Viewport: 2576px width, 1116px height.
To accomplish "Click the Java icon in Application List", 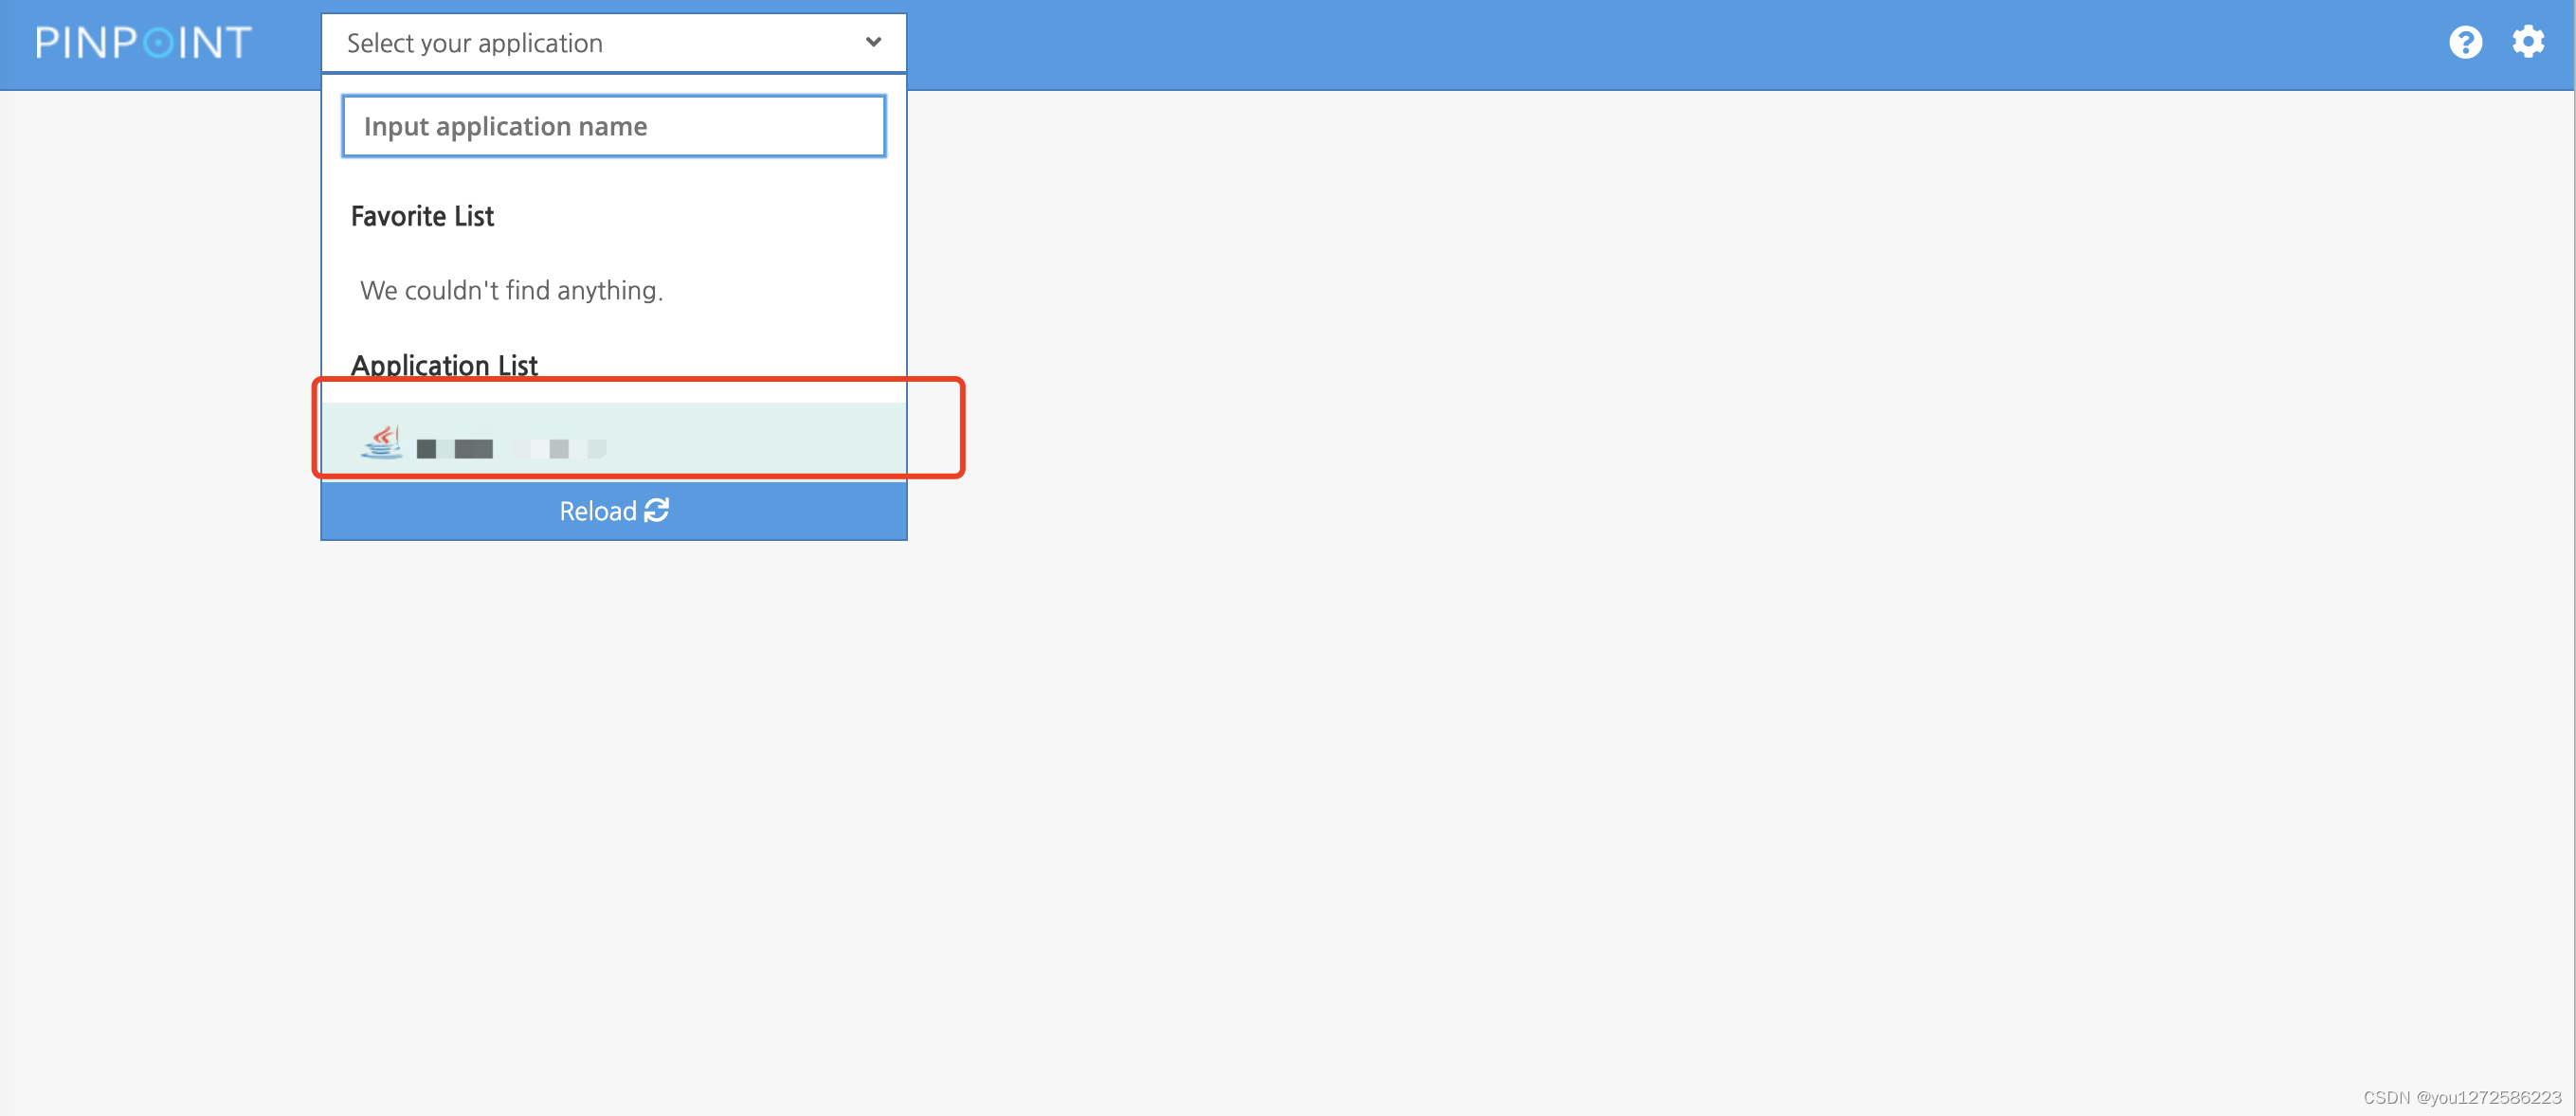I will point(382,442).
